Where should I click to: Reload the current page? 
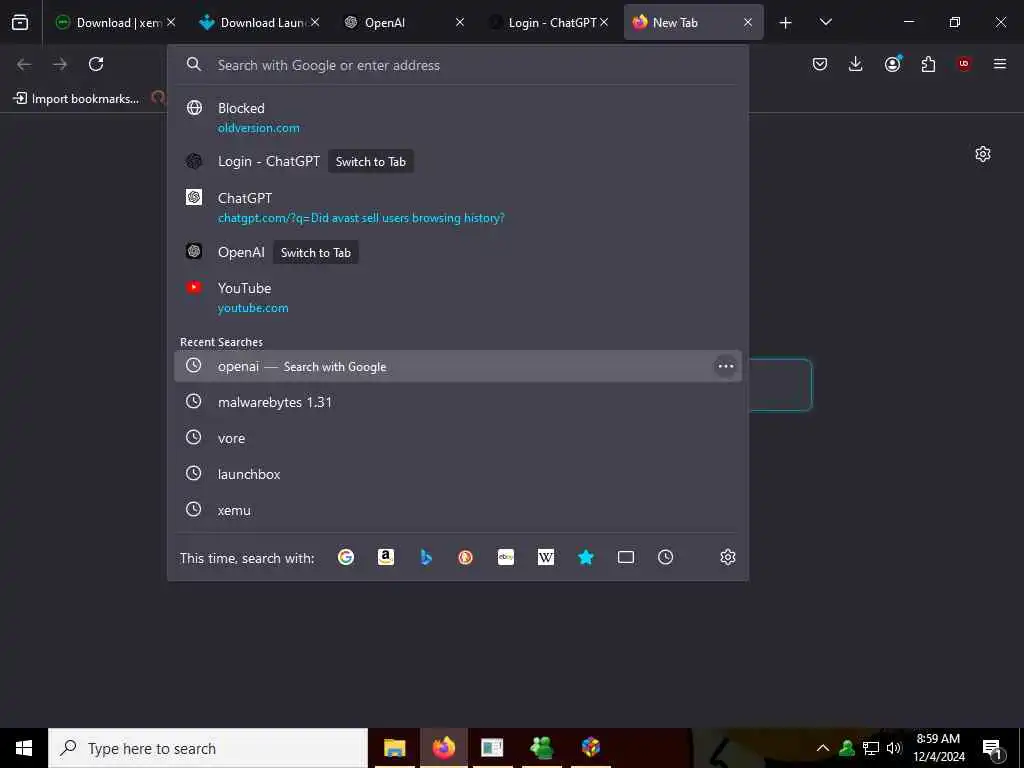click(x=96, y=64)
